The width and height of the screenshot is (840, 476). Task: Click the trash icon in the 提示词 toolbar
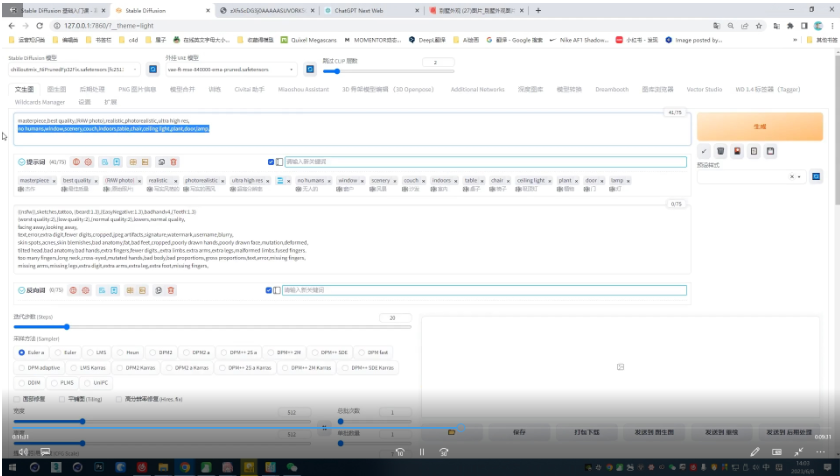click(x=174, y=162)
